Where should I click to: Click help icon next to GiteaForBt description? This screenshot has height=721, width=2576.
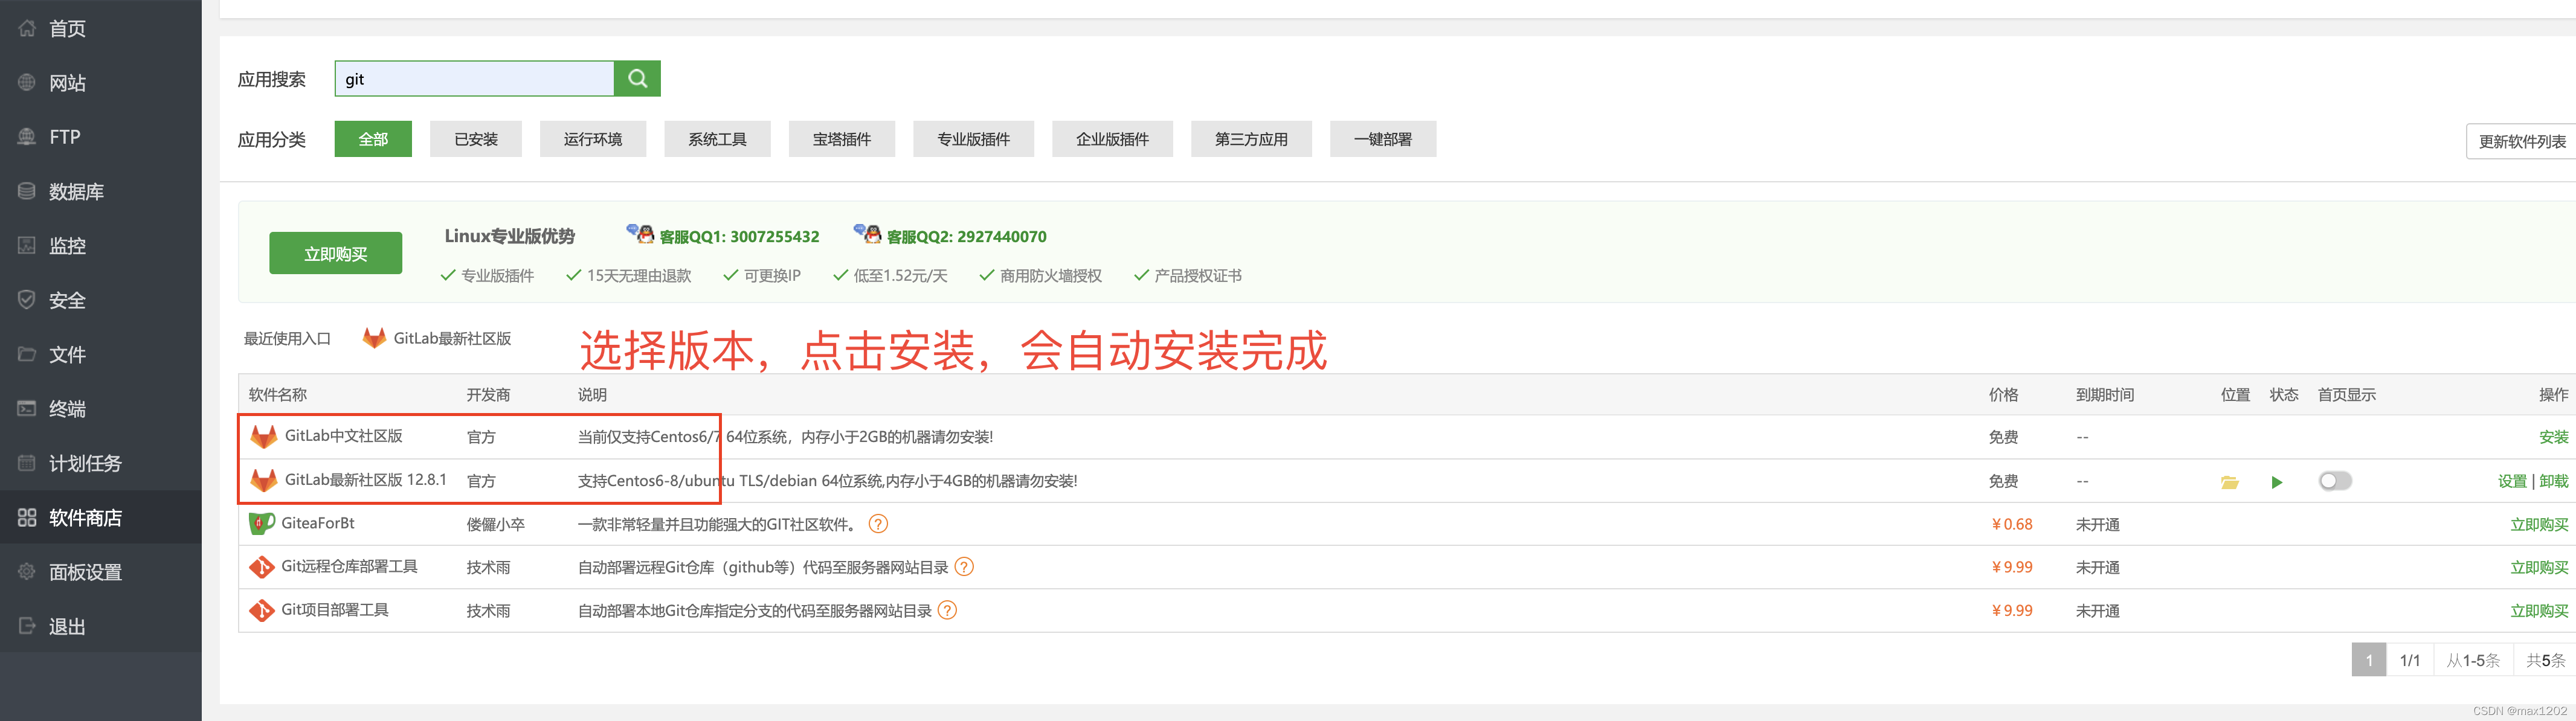pos(878,524)
